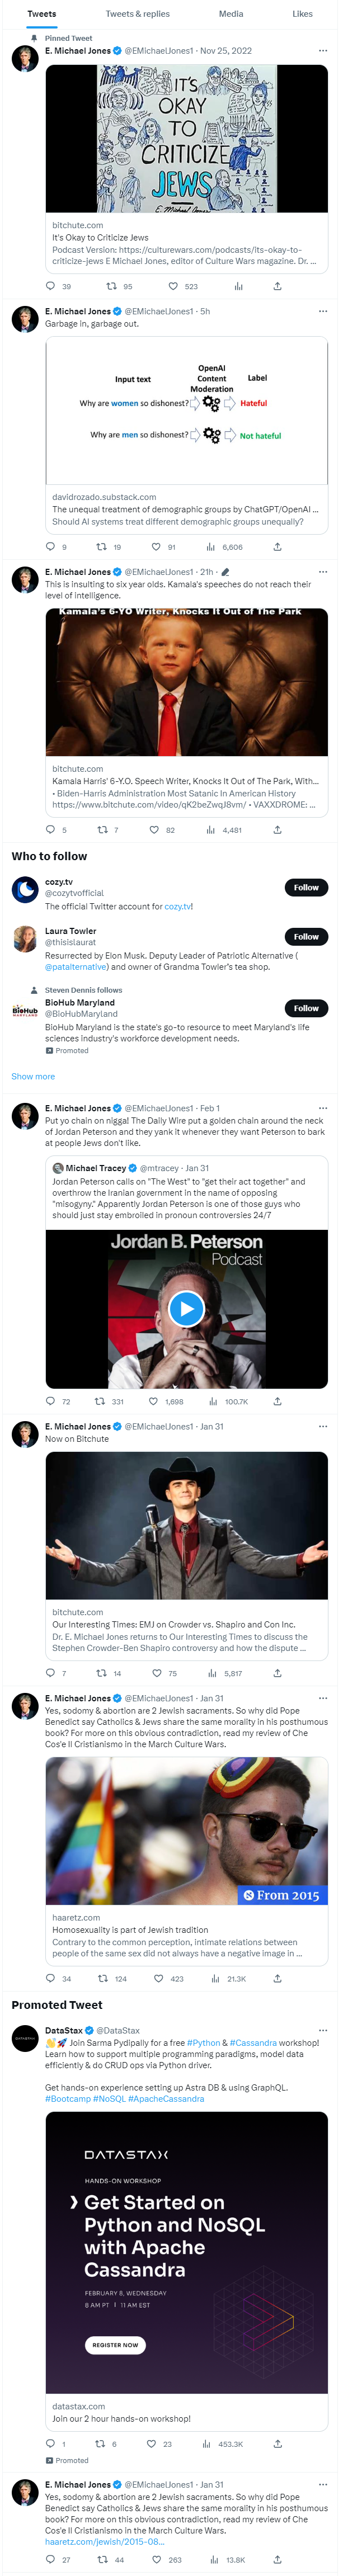The width and height of the screenshot is (343, 2576).
Task: Follow the cozy.tv account
Action: pos(305,887)
